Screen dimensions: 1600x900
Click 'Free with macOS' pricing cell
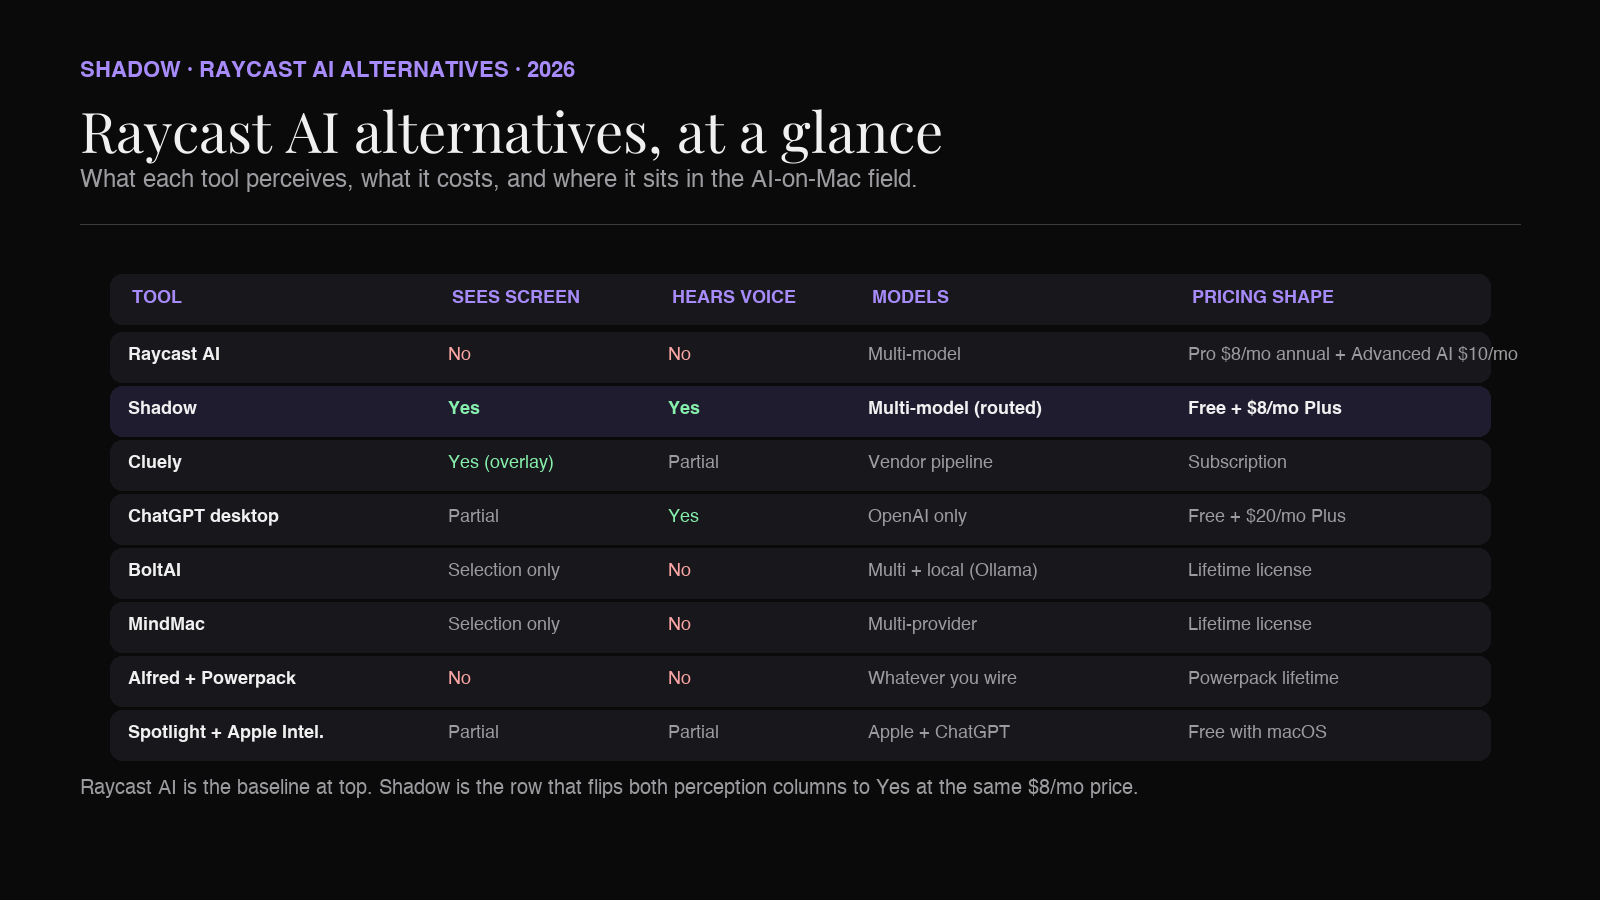point(1257,732)
